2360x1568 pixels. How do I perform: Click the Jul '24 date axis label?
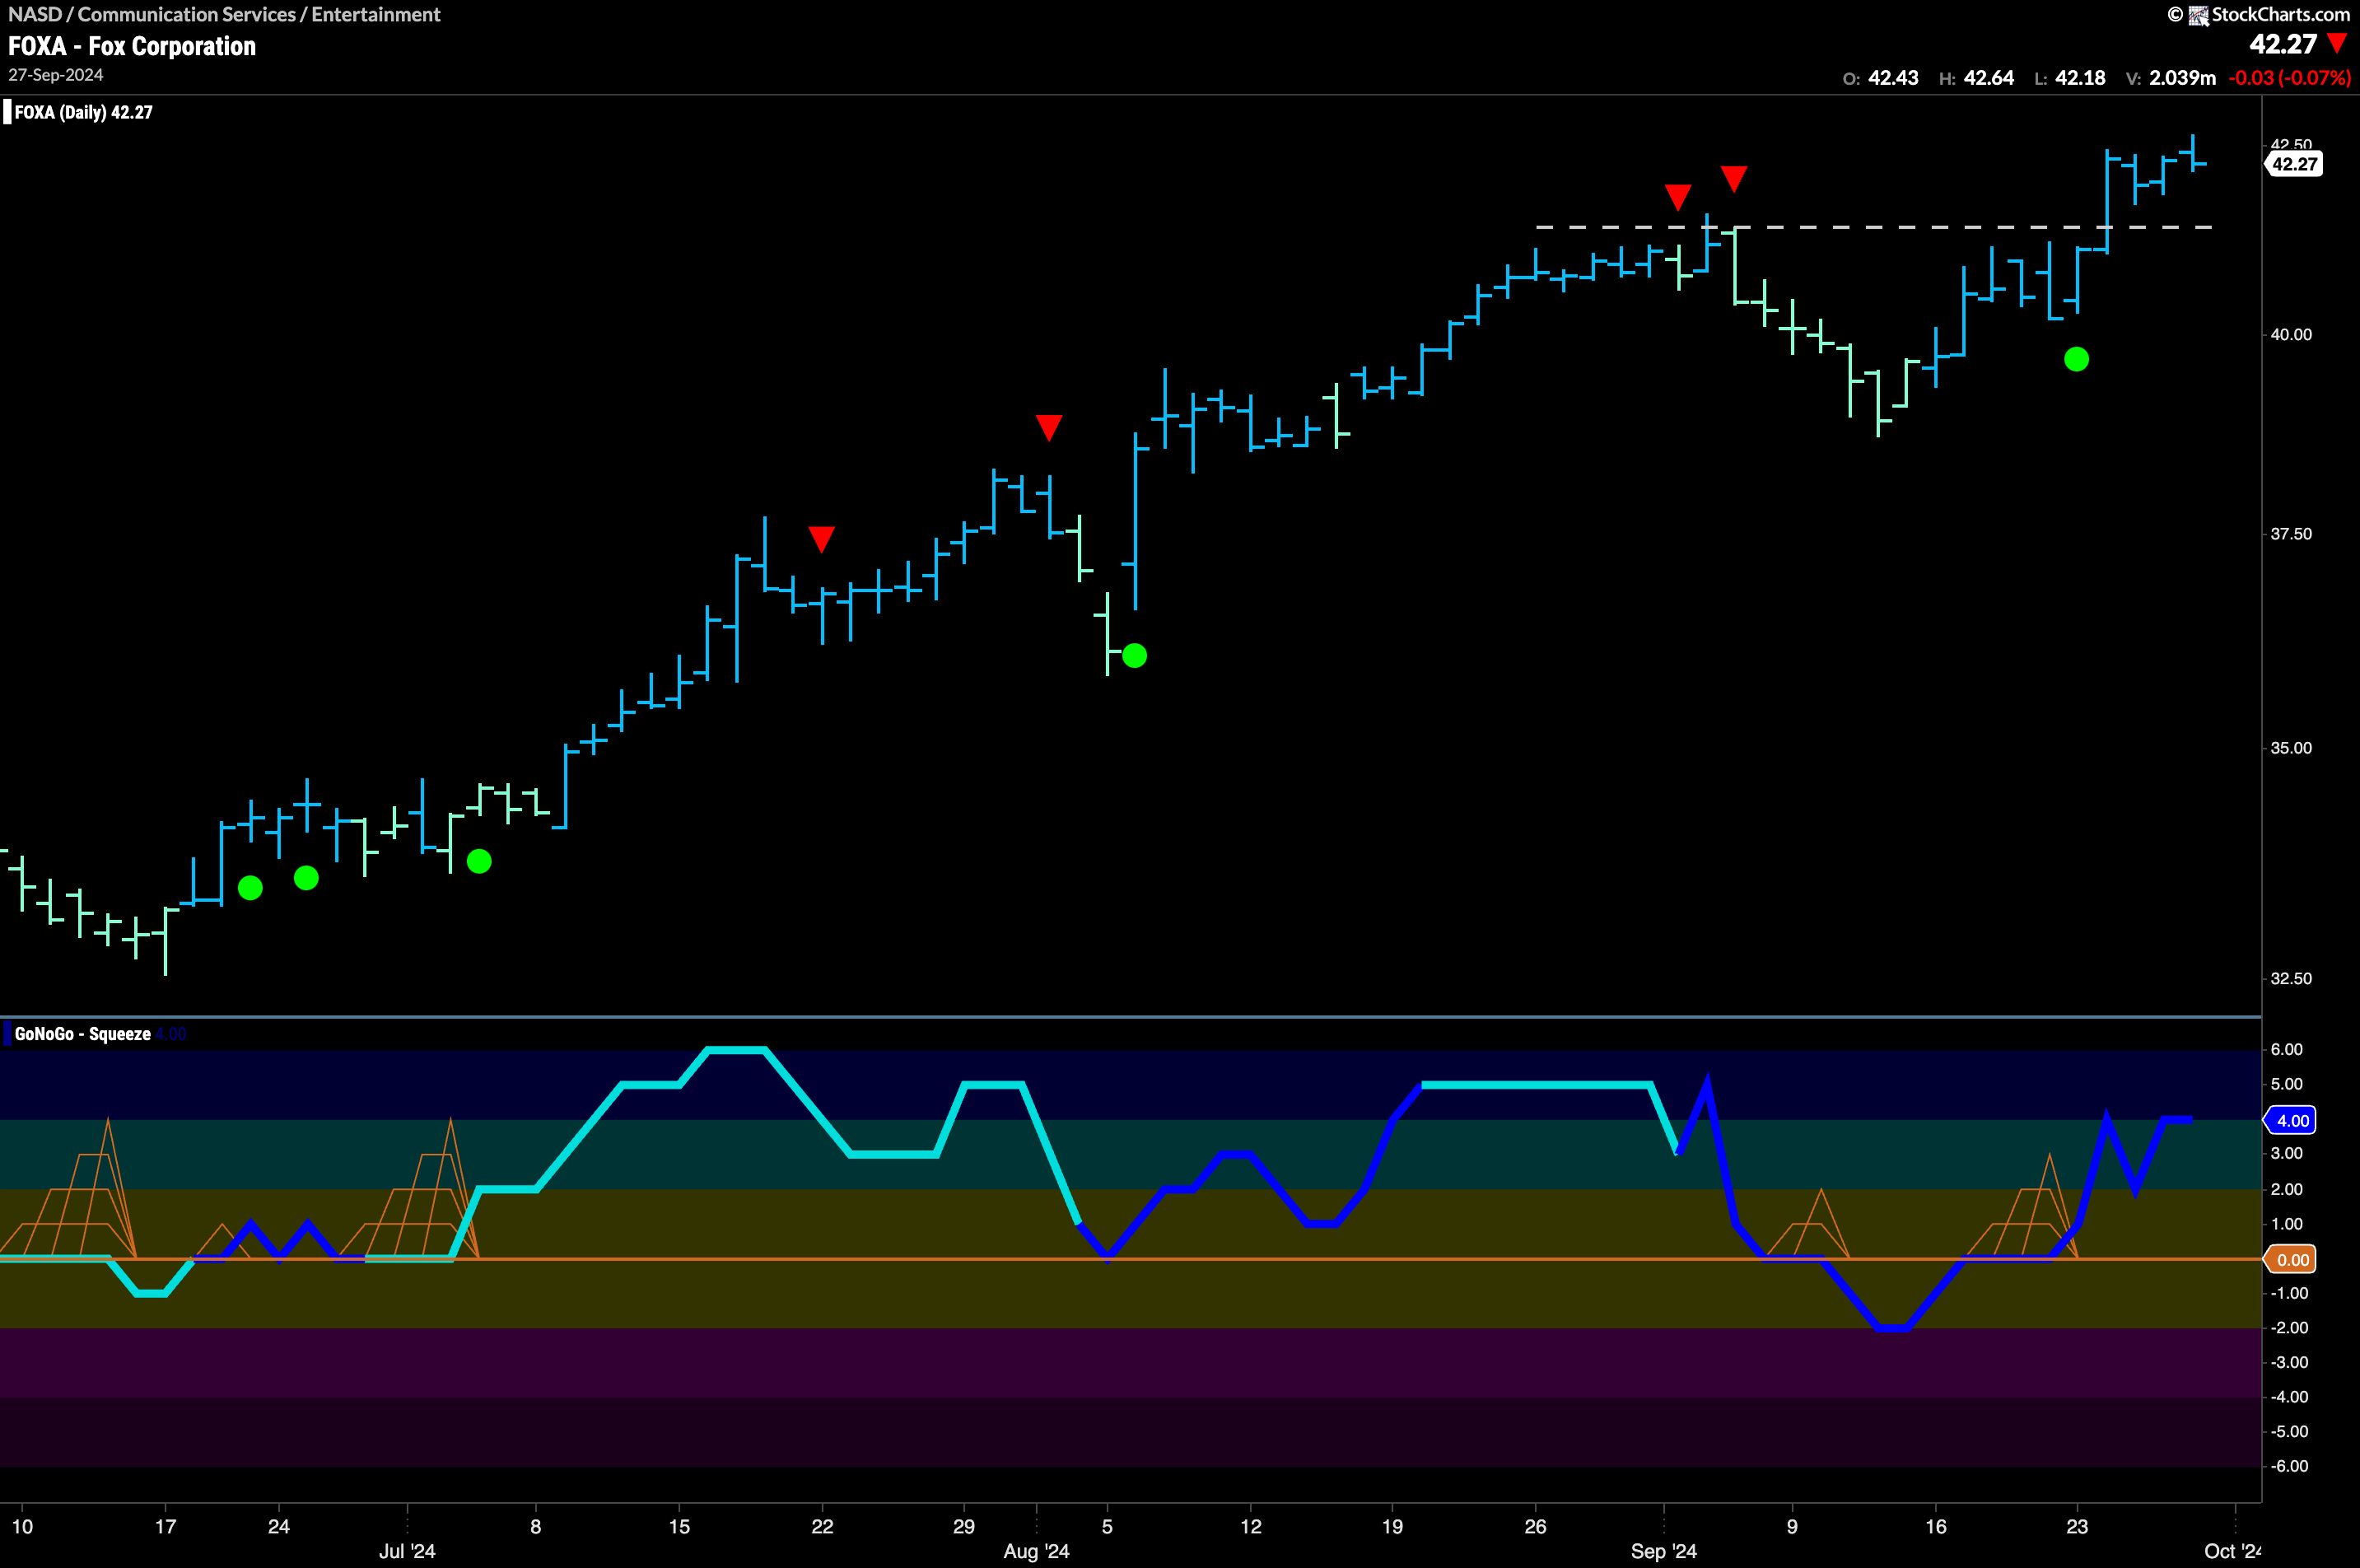[x=407, y=1551]
